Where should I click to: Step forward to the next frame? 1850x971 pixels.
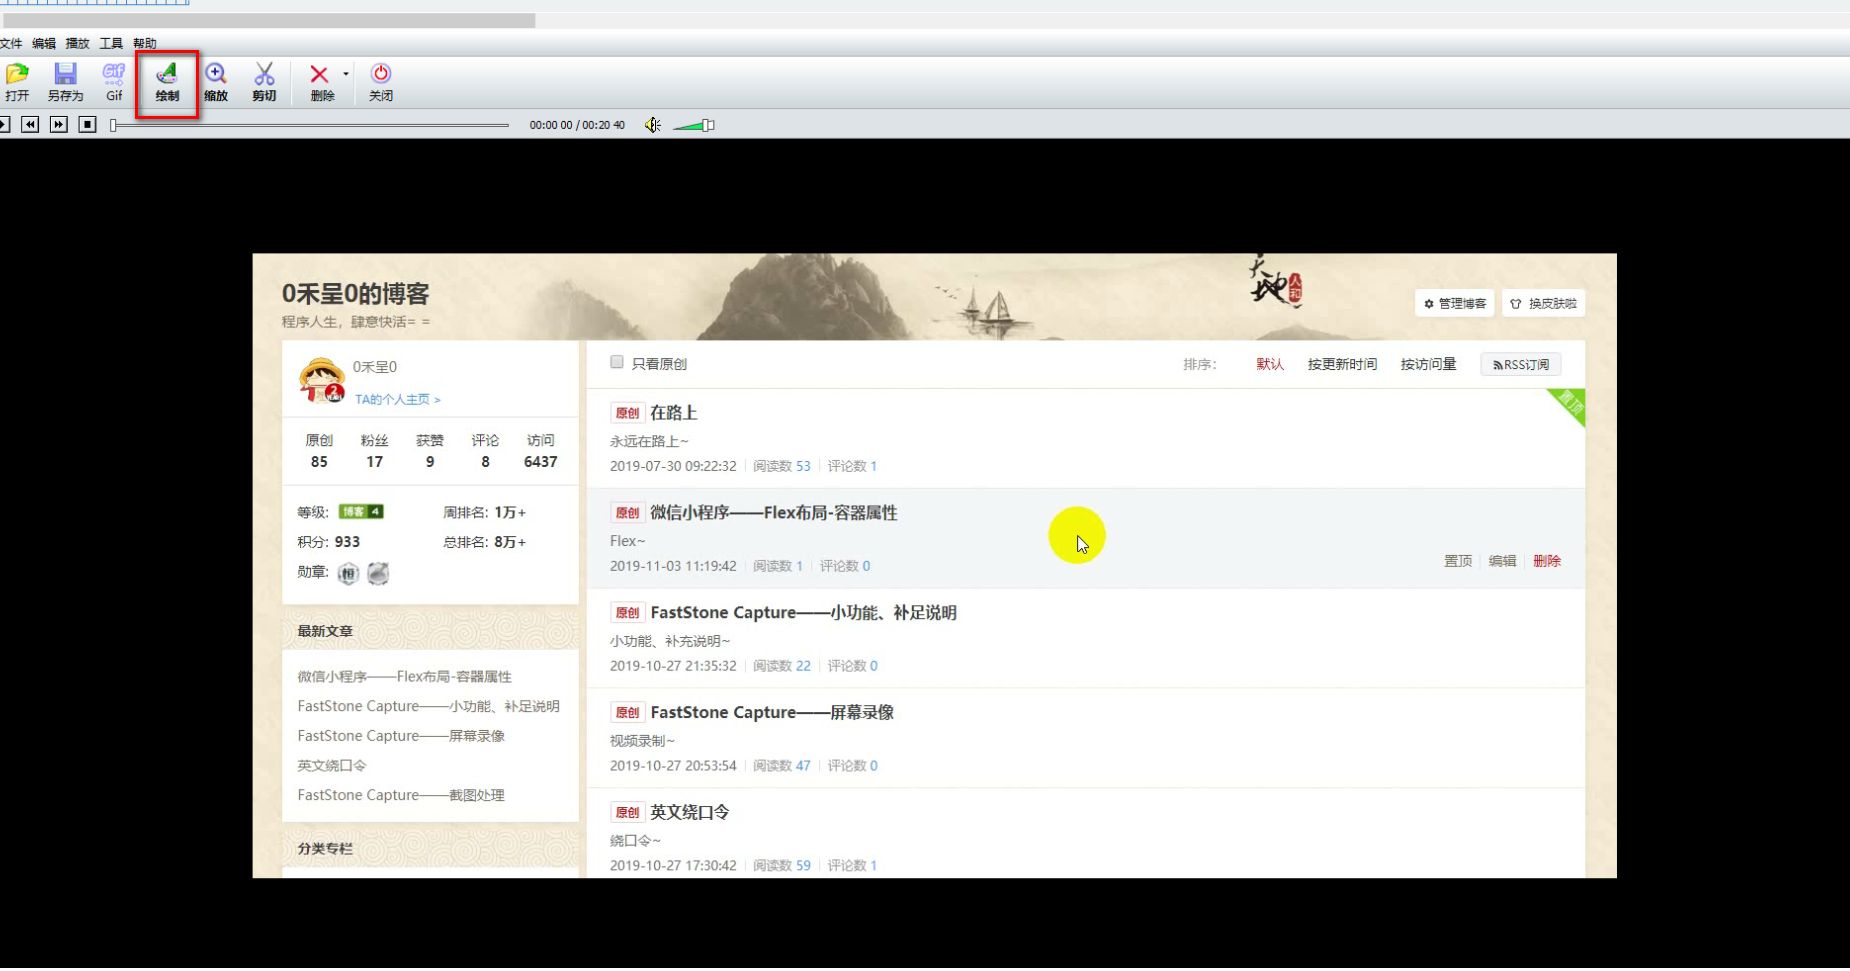(x=59, y=124)
